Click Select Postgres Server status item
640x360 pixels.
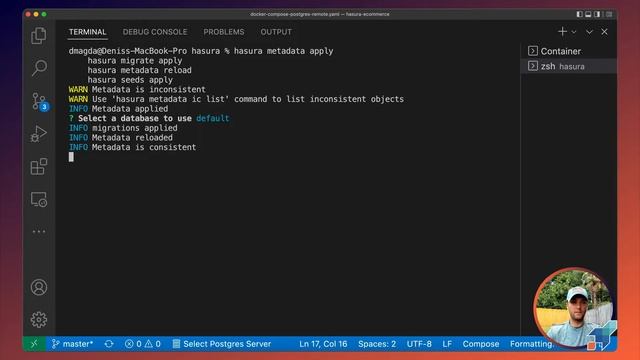222,344
